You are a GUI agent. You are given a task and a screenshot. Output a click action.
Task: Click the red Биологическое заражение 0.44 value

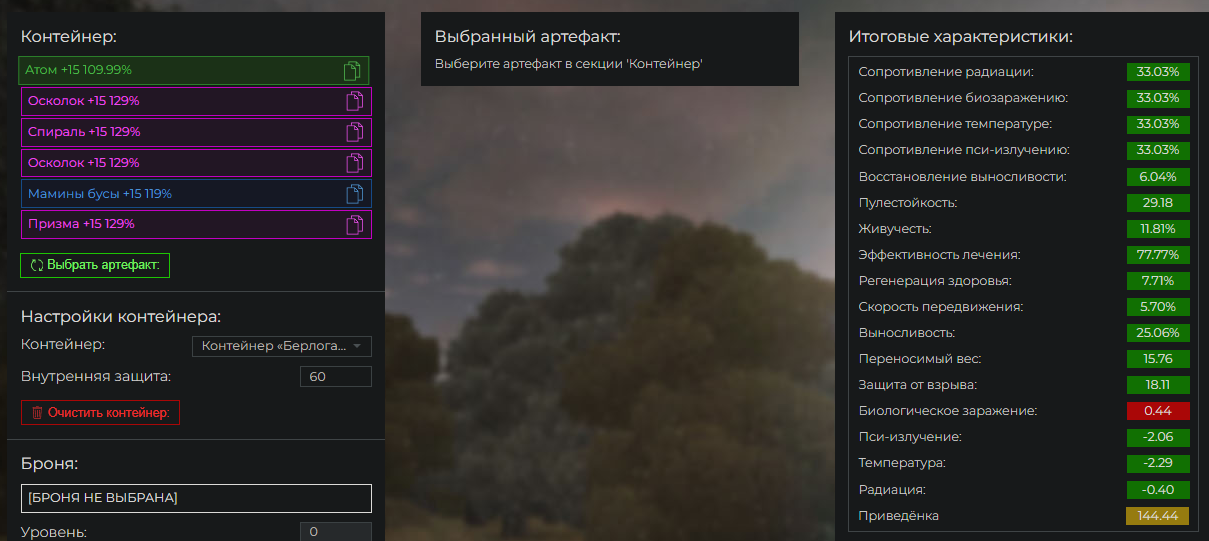1158,411
